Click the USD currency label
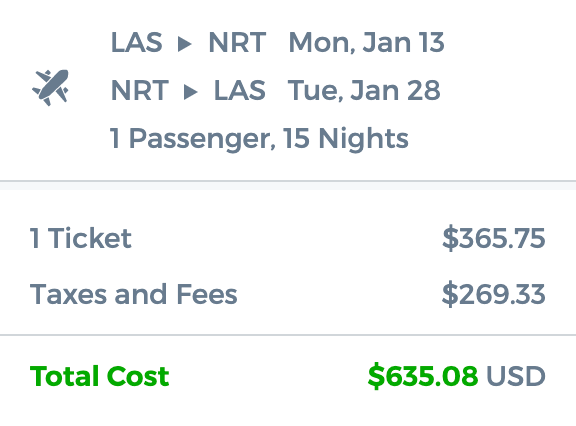The height and width of the screenshot is (426, 576). pyautogui.click(x=515, y=376)
